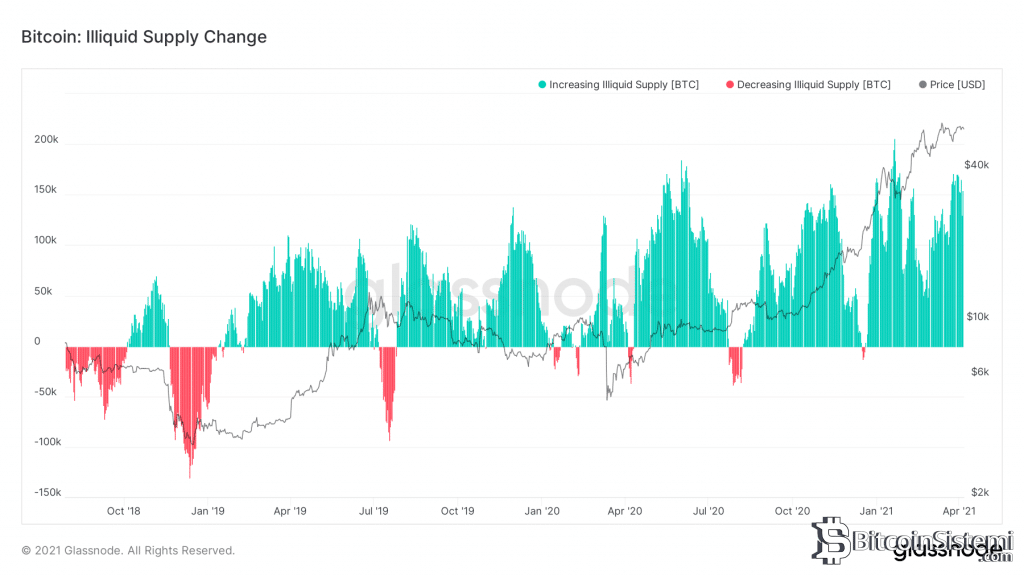This screenshot has width=1024, height=576.
Task: Select the Jul '19 x-axis label
Action: [374, 511]
